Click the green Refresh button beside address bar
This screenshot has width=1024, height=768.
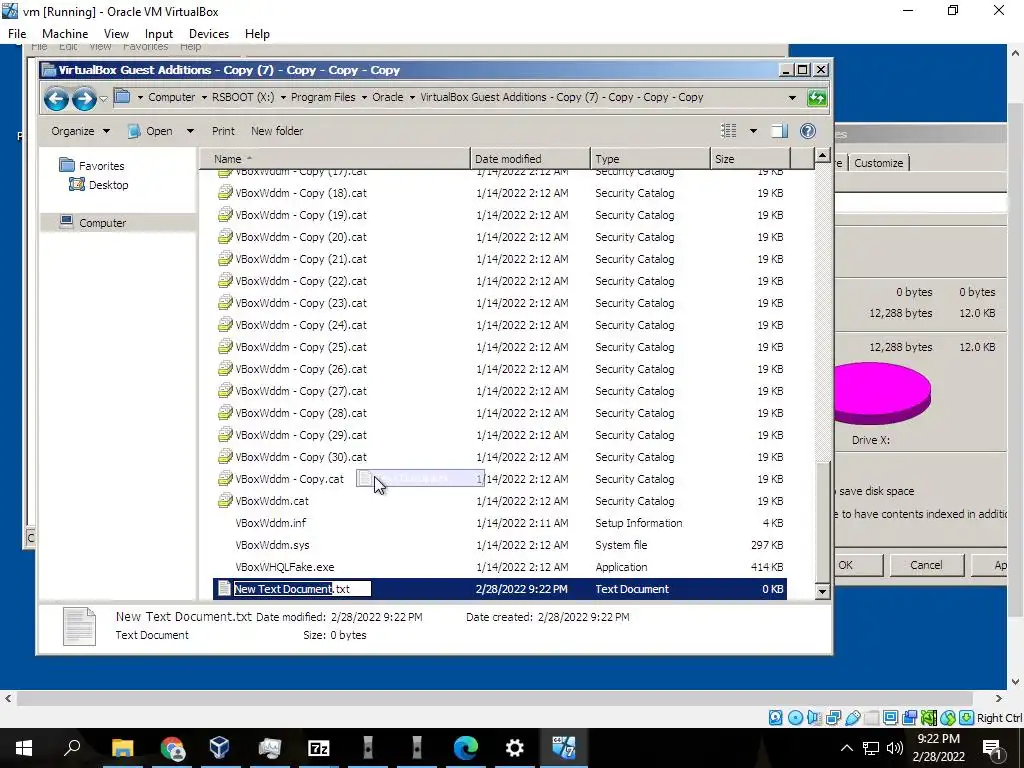tap(817, 98)
